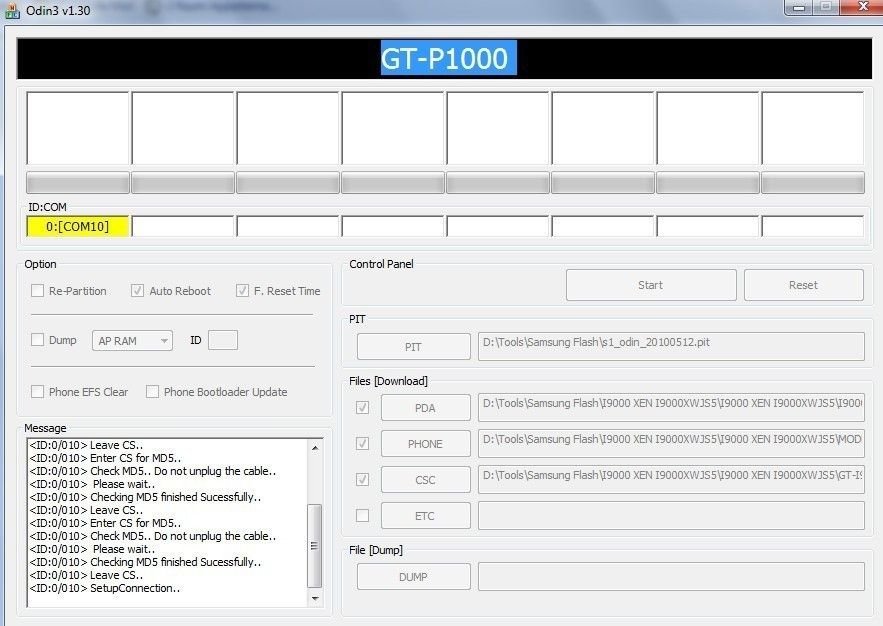Screen dimensions: 883x626
Task: Tick the Phone EFS Clear checkbox
Action: (x=37, y=392)
